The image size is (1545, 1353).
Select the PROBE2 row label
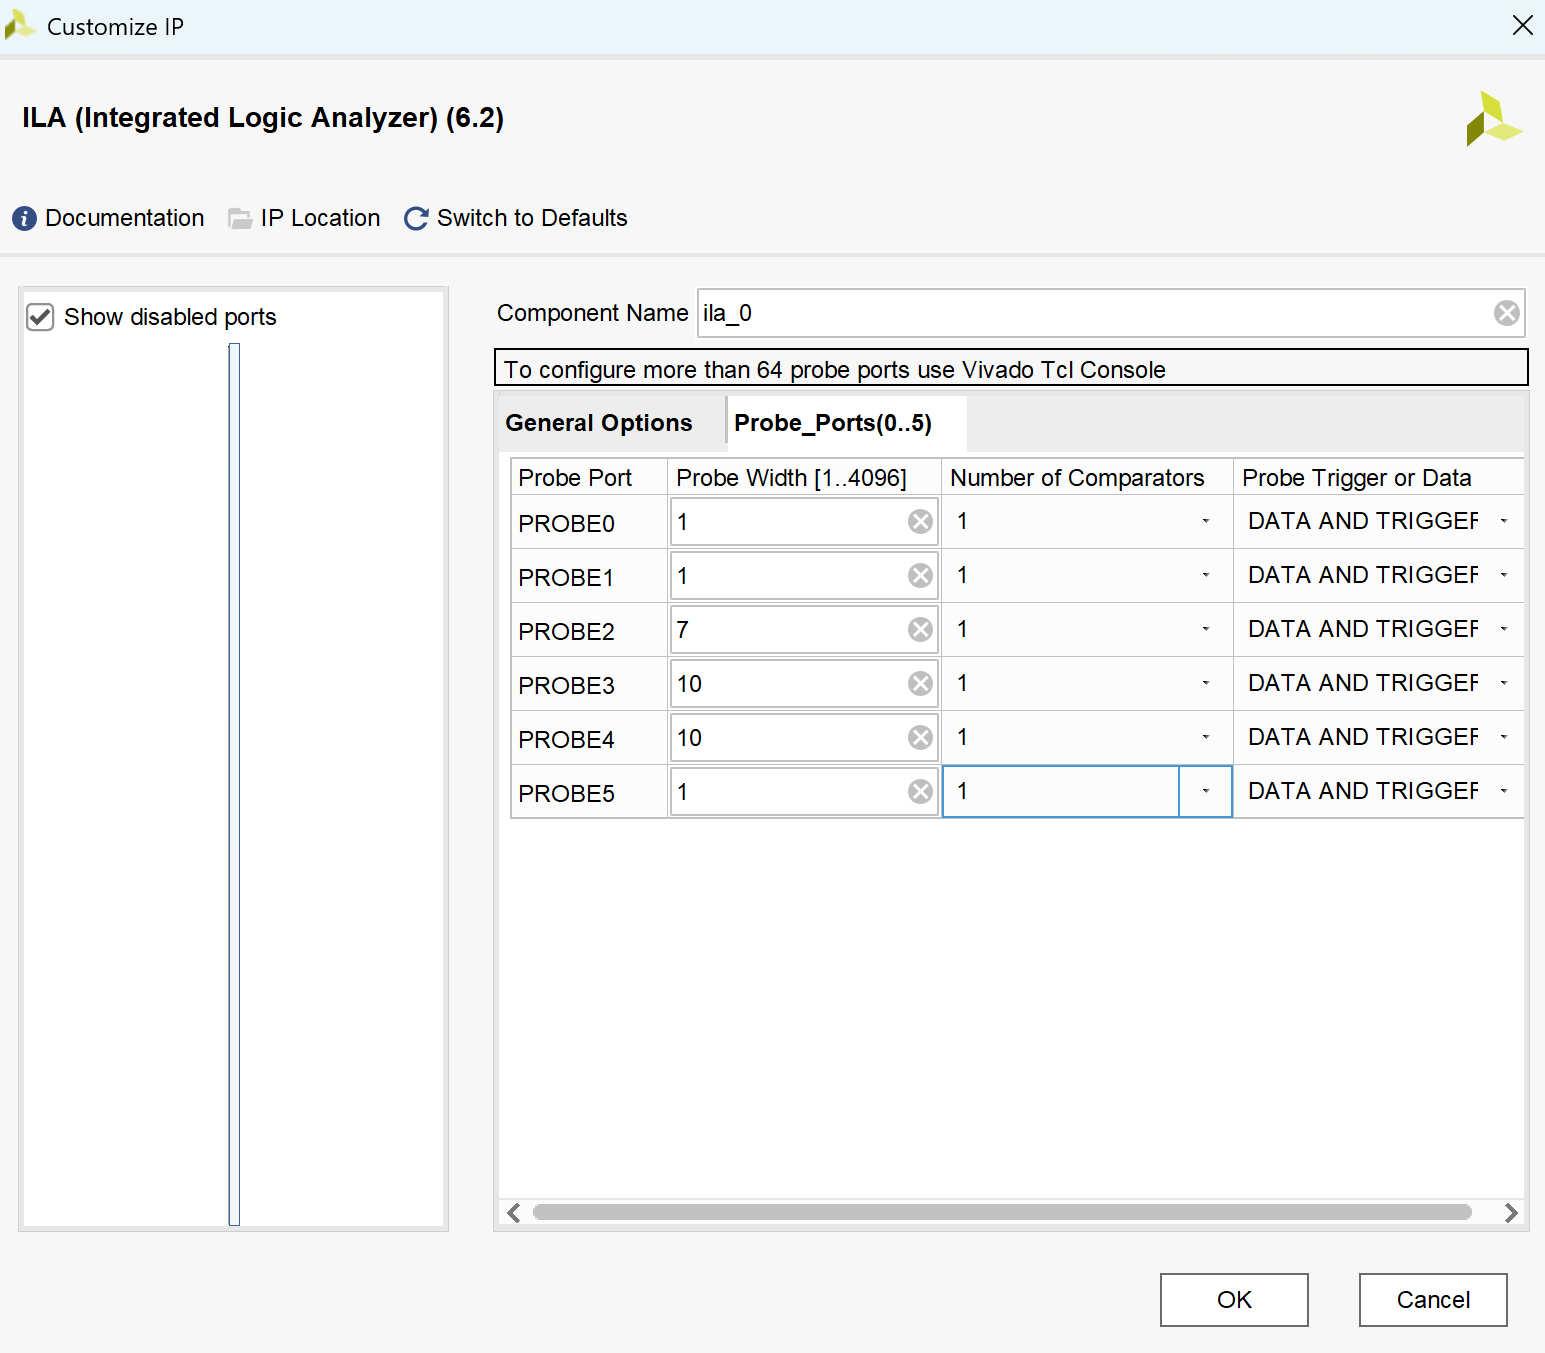566,631
